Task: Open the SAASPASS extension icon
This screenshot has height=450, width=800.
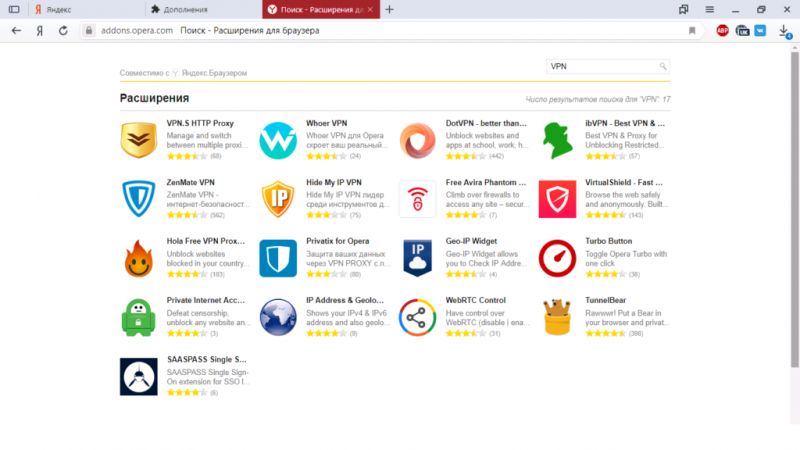Action: [139, 377]
